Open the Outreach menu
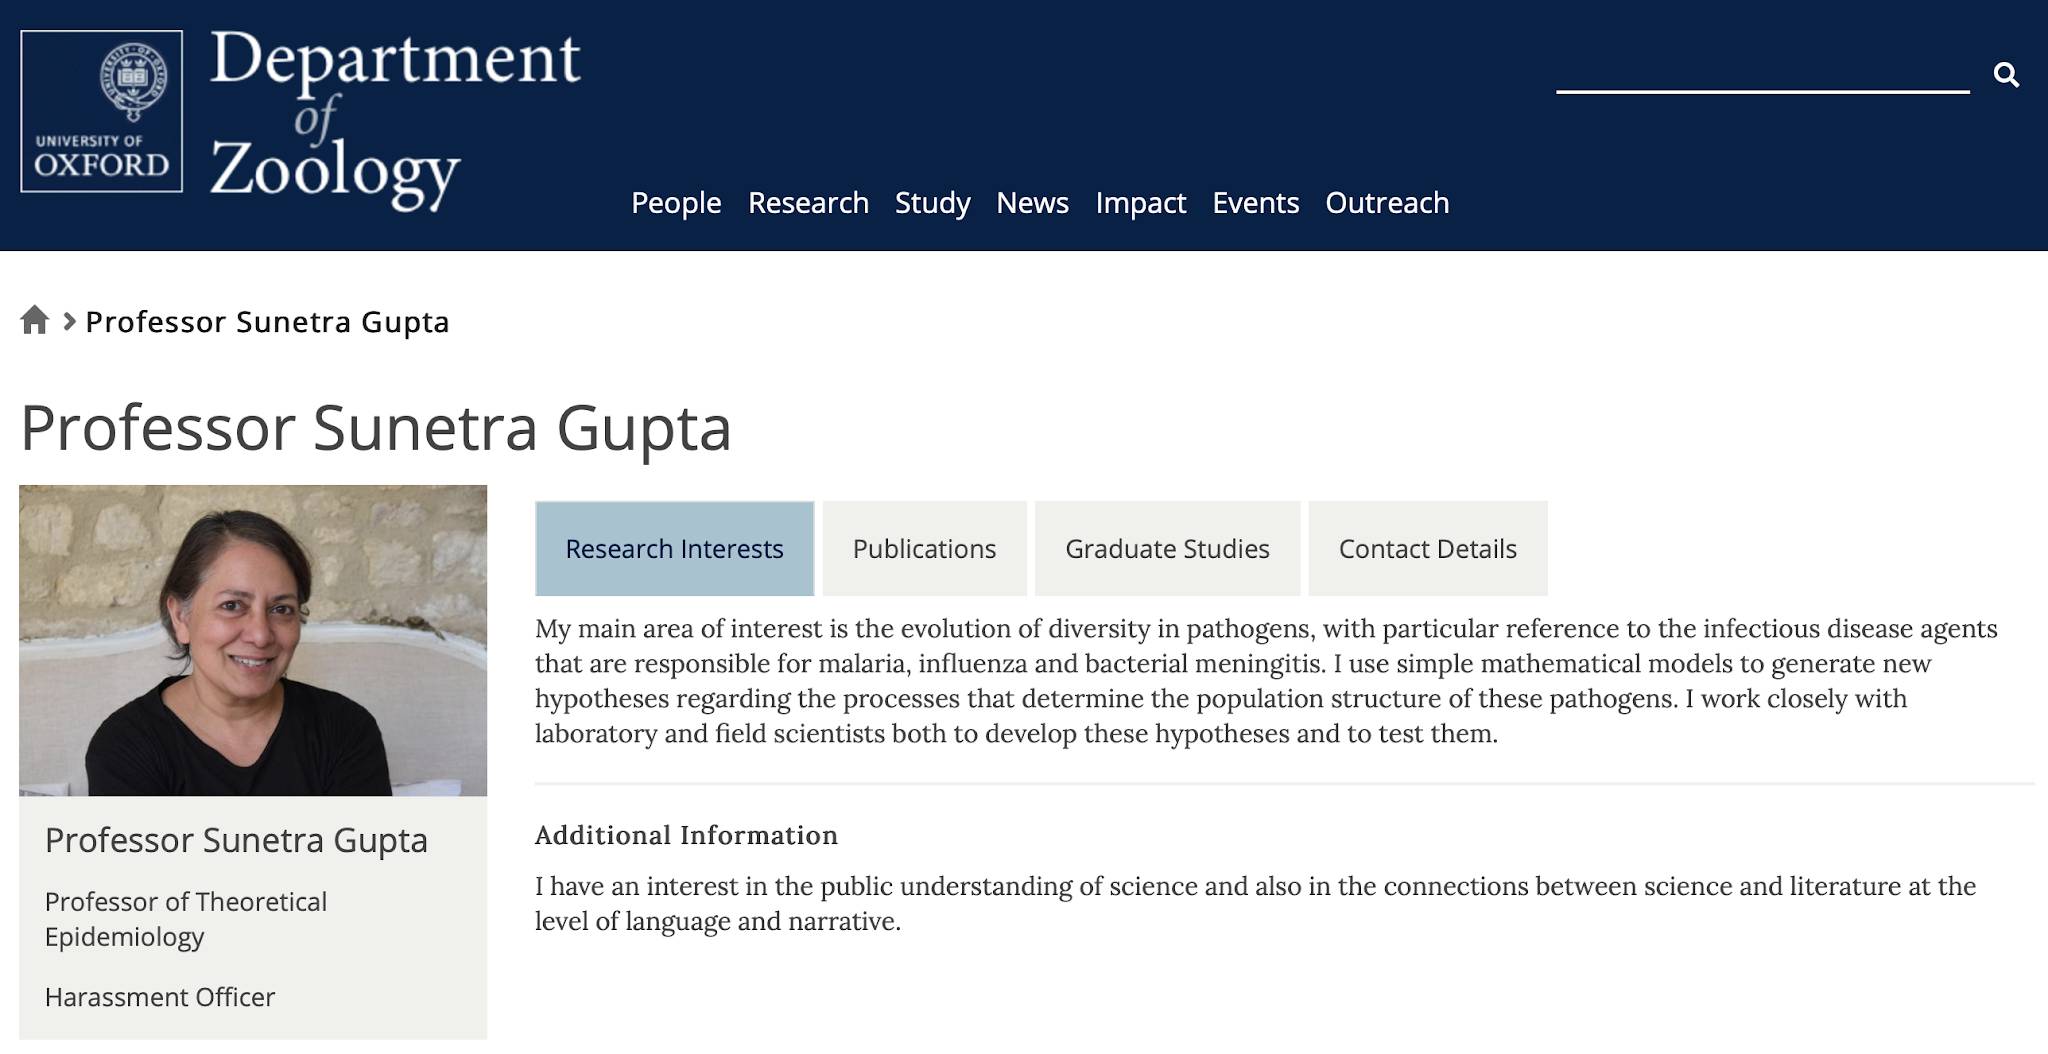Viewport: 2048px width, 1054px height. [x=1387, y=203]
